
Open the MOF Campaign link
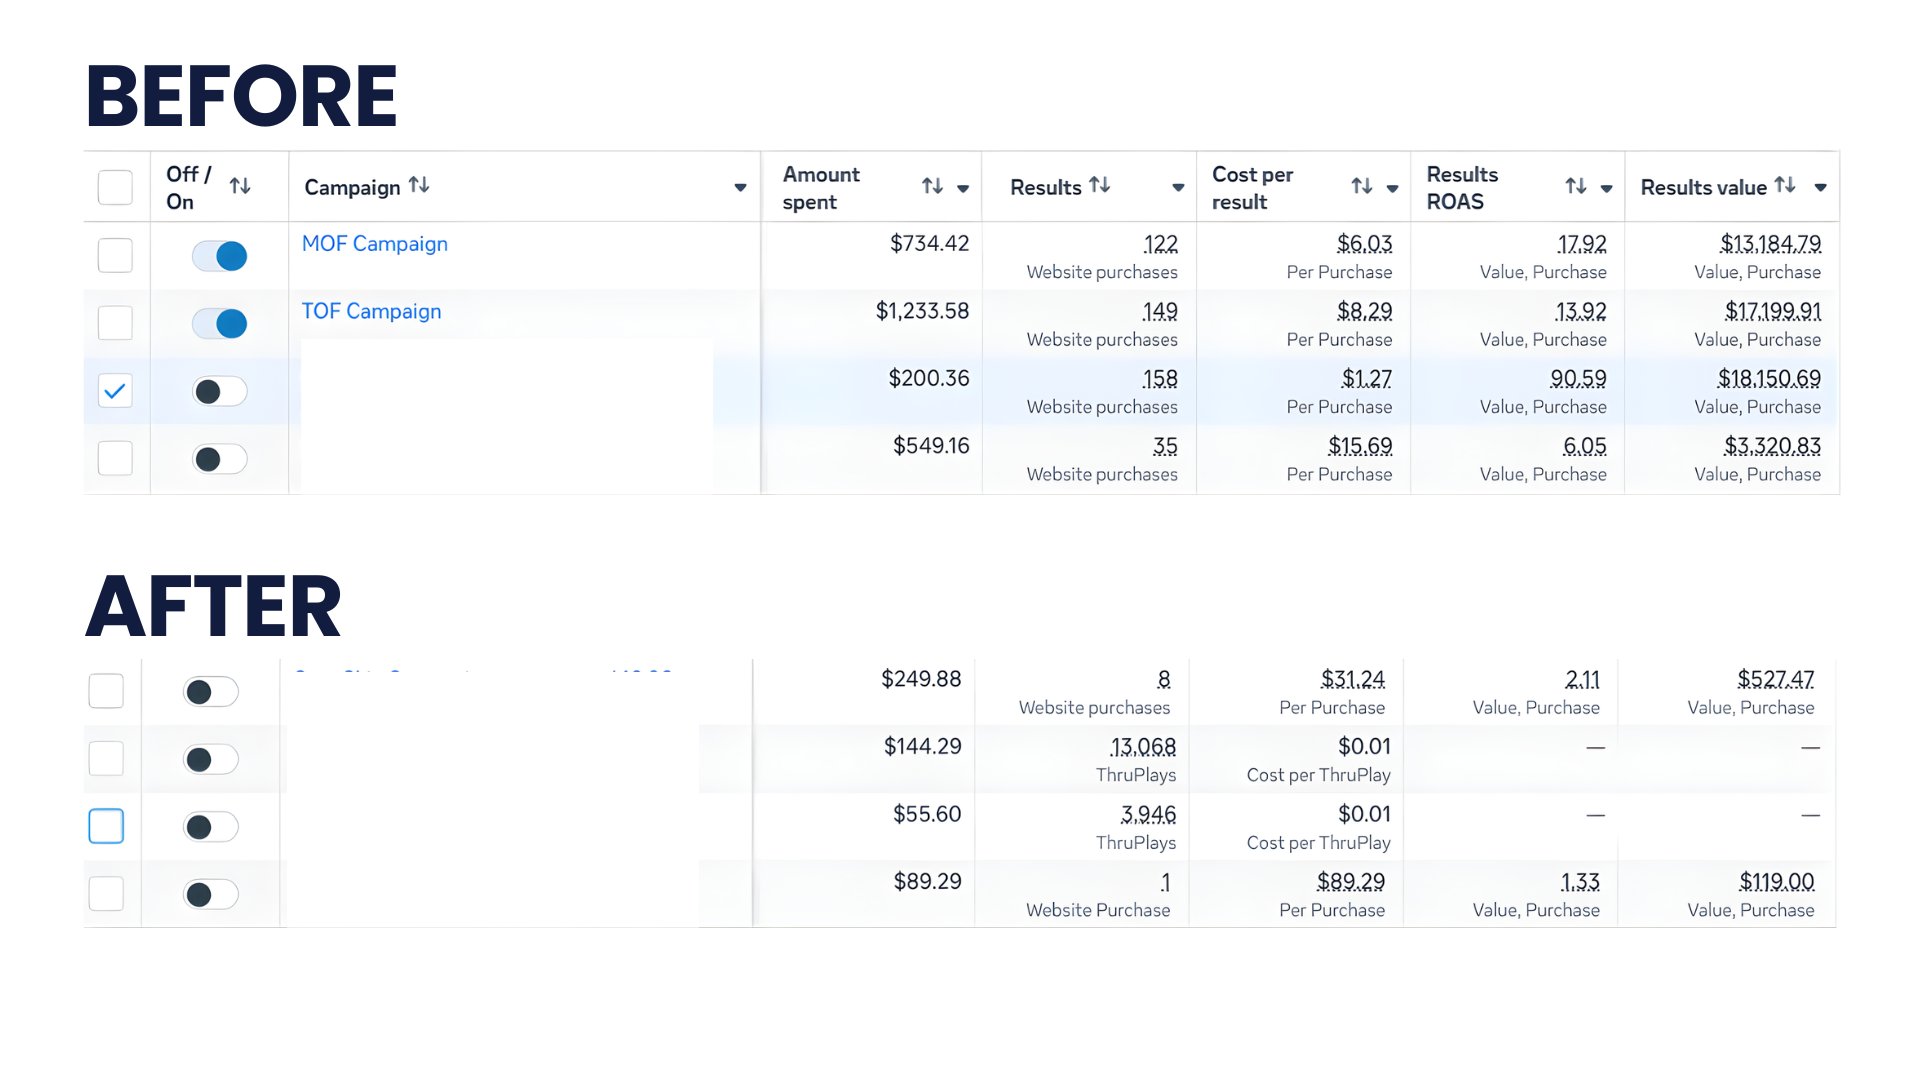(374, 244)
